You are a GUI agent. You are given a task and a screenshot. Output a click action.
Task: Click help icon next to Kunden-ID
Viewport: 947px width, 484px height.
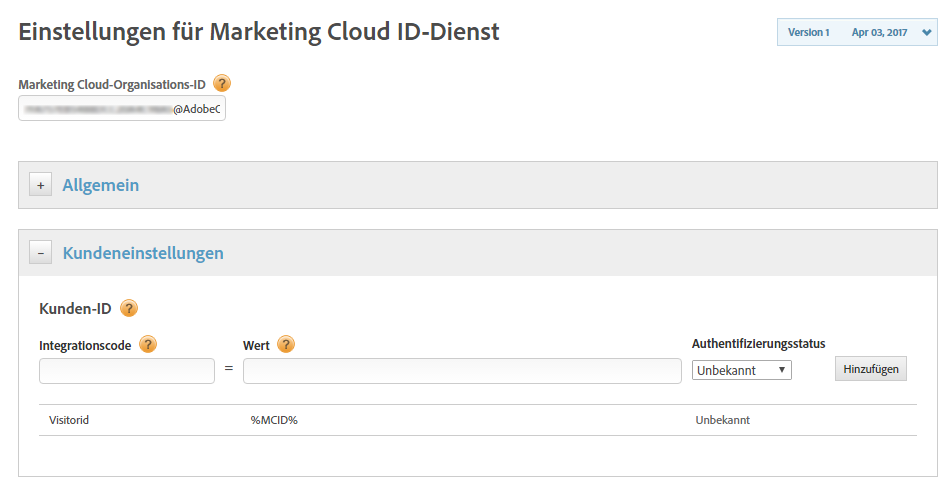tap(128, 308)
